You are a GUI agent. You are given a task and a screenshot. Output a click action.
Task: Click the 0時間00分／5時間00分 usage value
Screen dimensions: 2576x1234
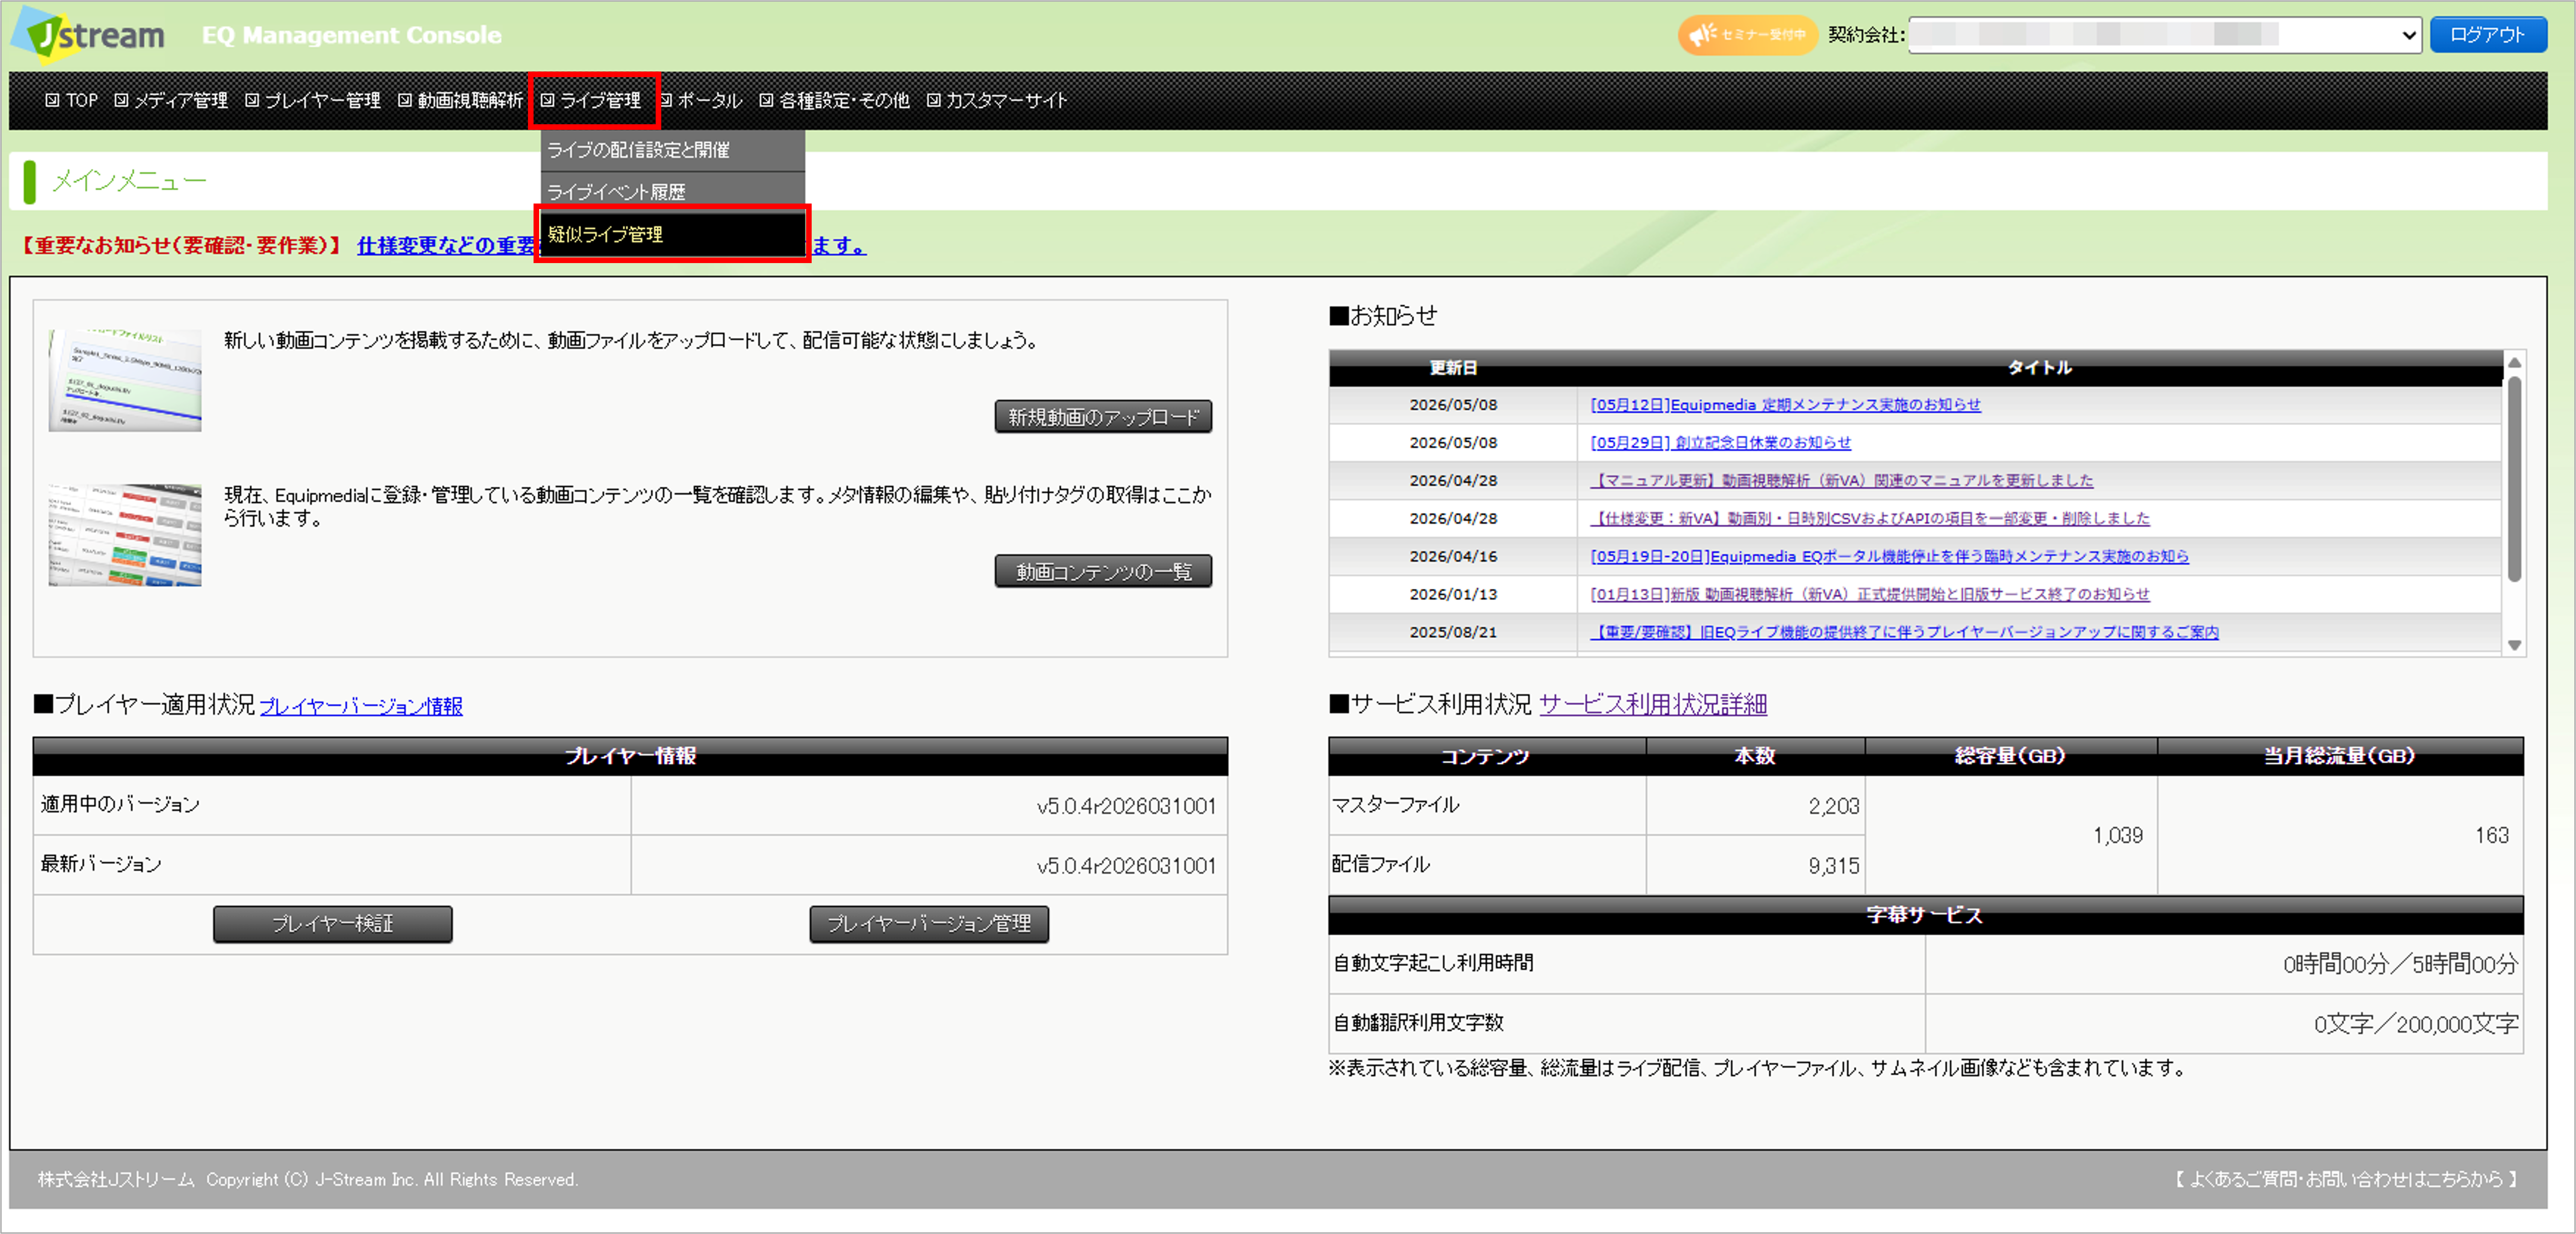pos(2400,965)
